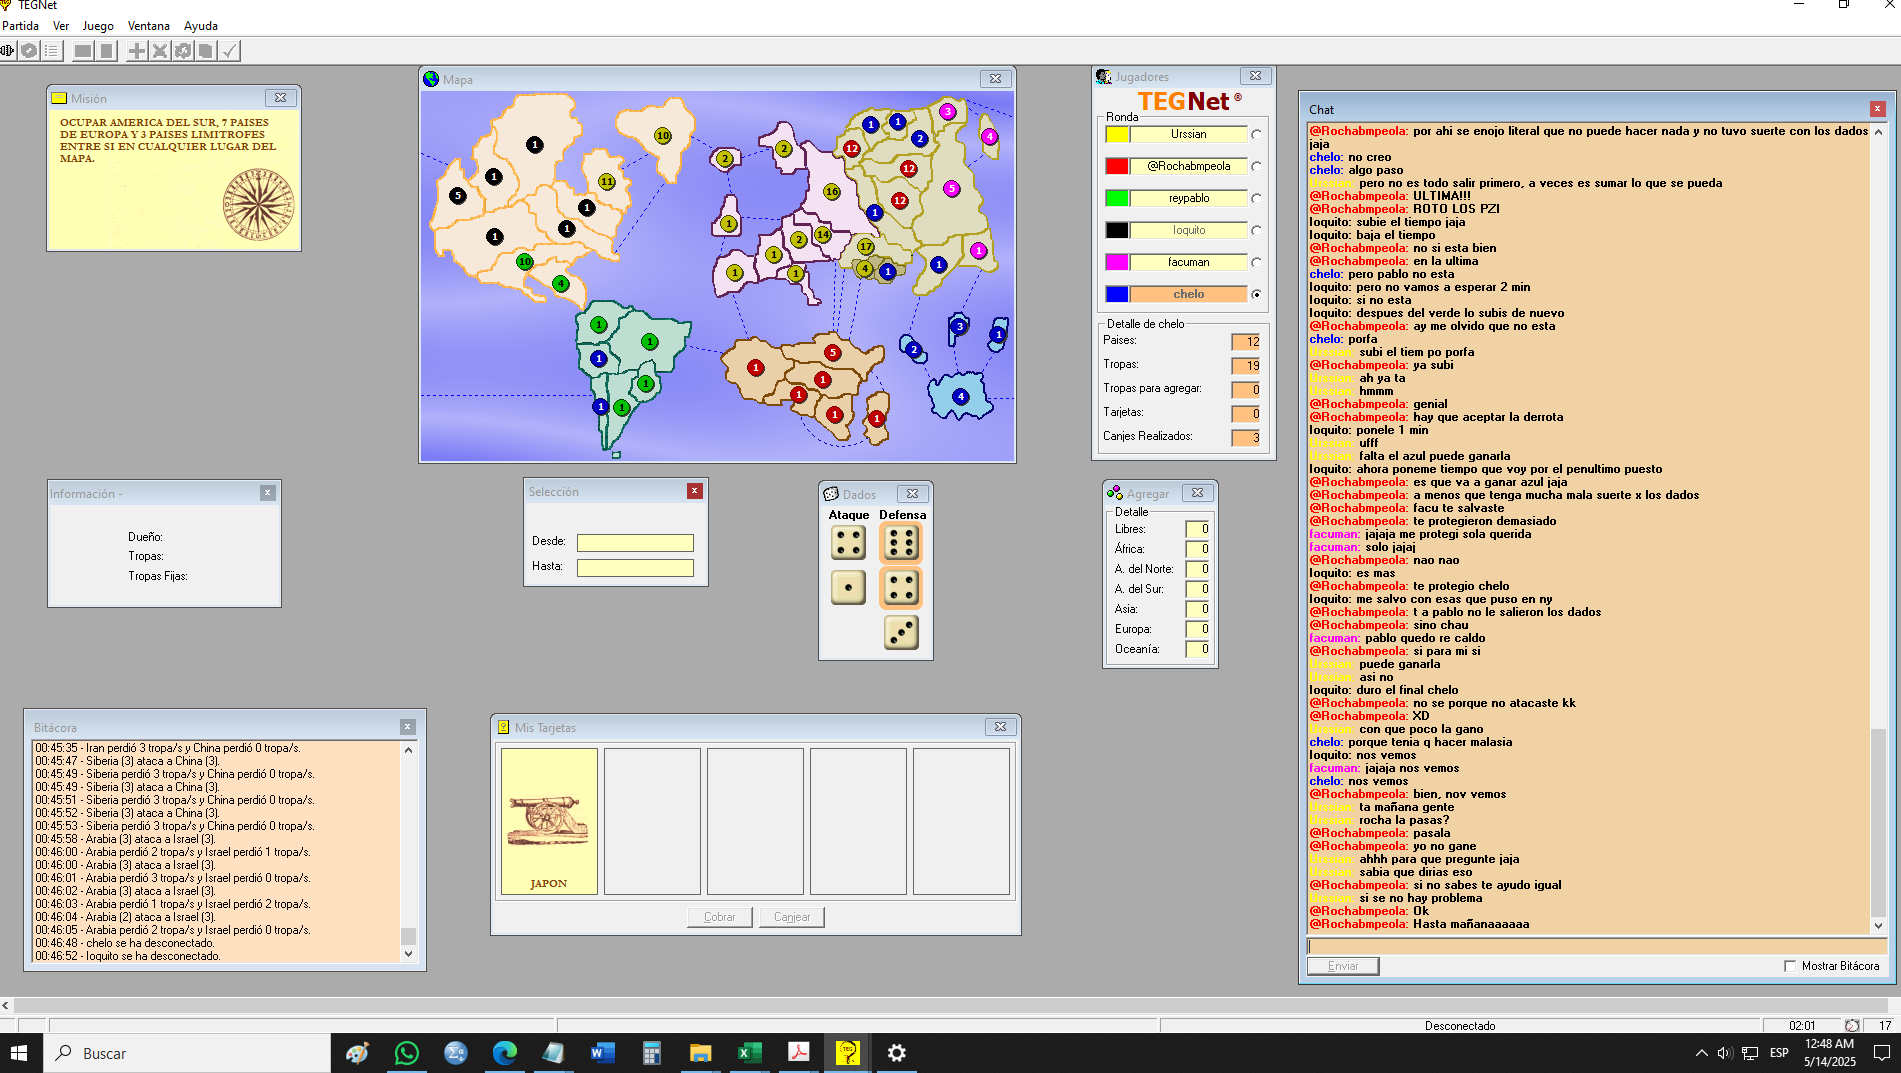The height and width of the screenshot is (1073, 1901).
Task: Click the yellow country marked 16 on map
Action: pyautogui.click(x=831, y=191)
